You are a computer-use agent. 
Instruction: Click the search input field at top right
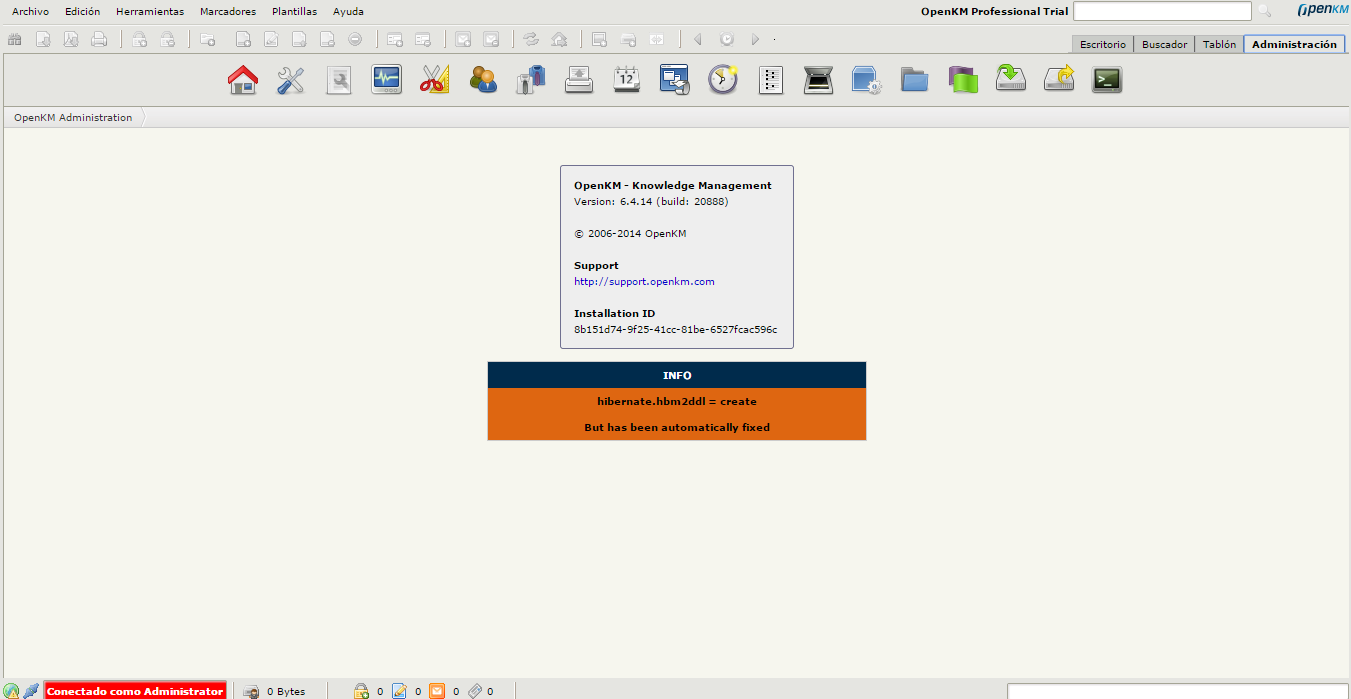[1162, 11]
